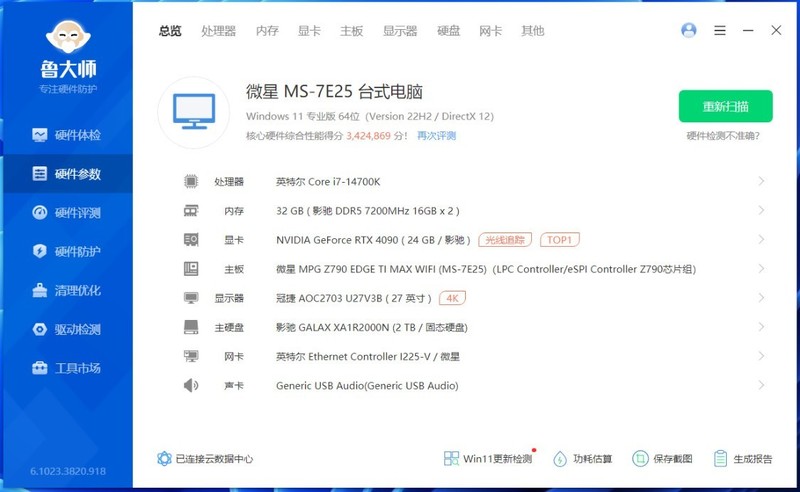The height and width of the screenshot is (492, 800).
Task: Click 硬件检测不准确? link
Action: pyautogui.click(x=723, y=136)
